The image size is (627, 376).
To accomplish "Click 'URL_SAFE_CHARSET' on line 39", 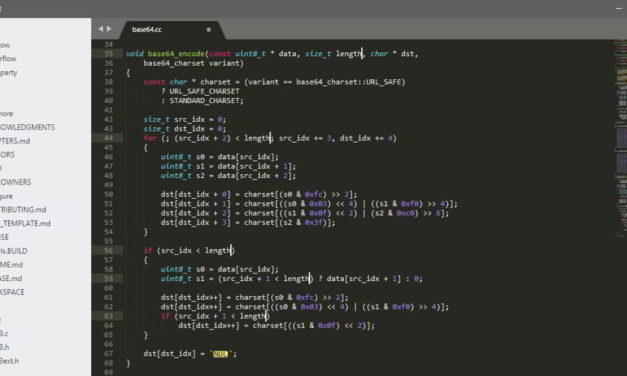I will click(204, 91).
